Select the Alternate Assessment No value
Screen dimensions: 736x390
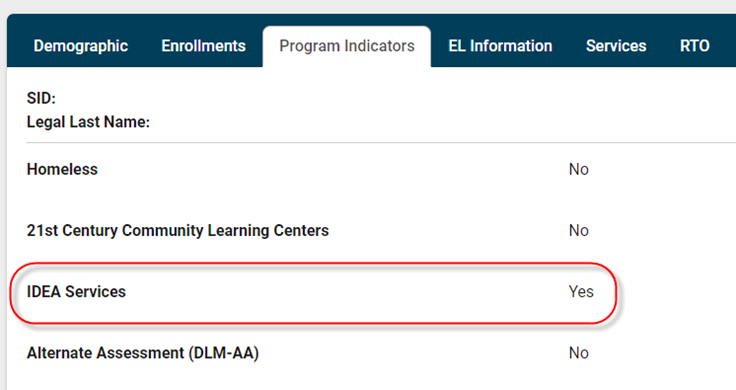point(579,353)
